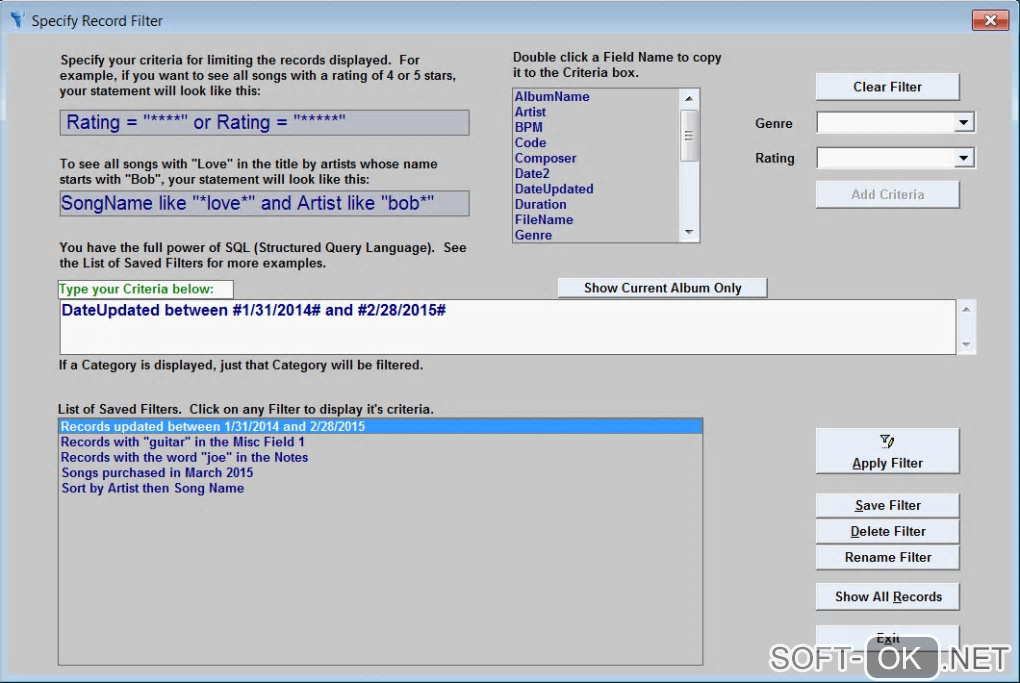Click criteria box scroll up arrow

(x=966, y=310)
